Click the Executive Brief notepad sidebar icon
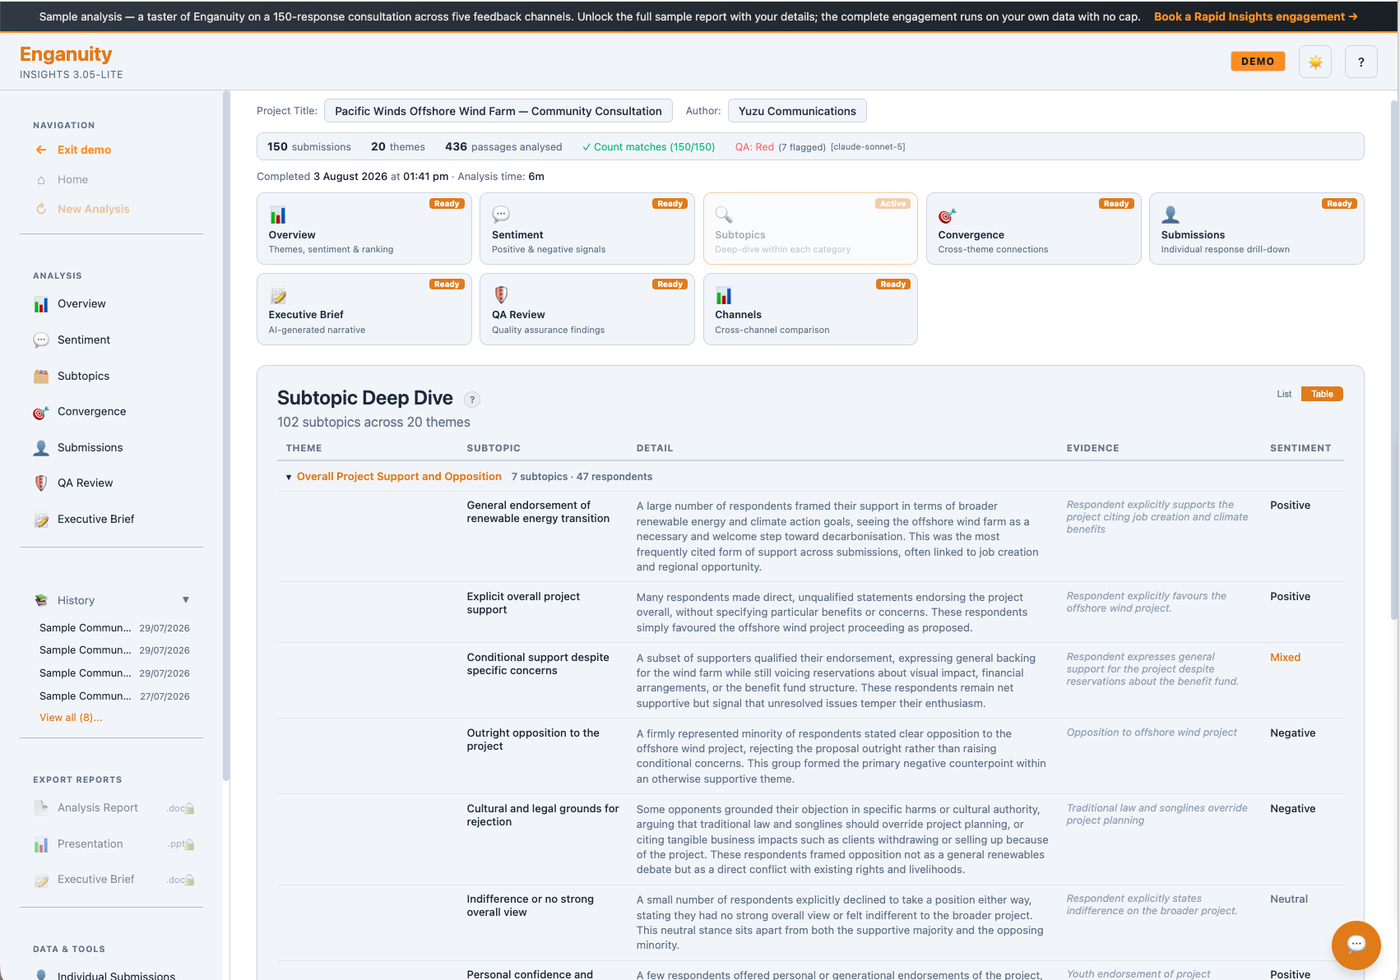1400x980 pixels. 41,519
